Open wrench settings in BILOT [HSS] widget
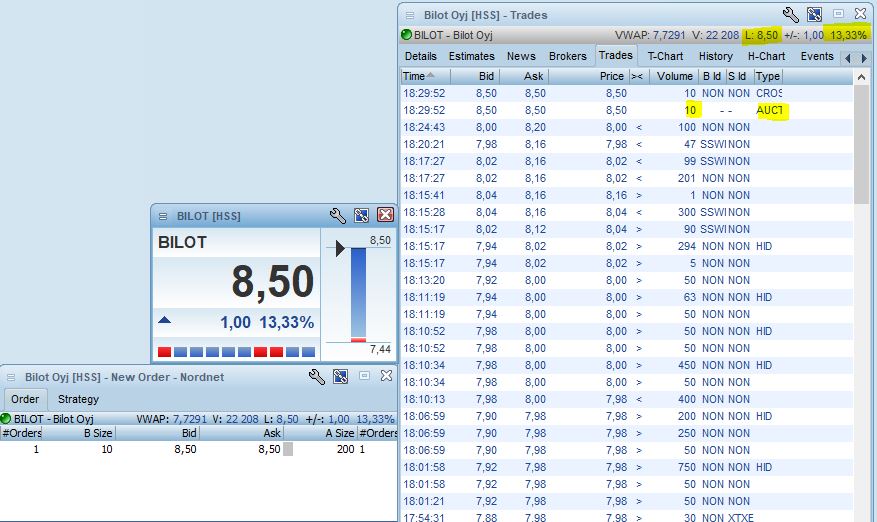This screenshot has height=522, width=877. click(x=337, y=215)
